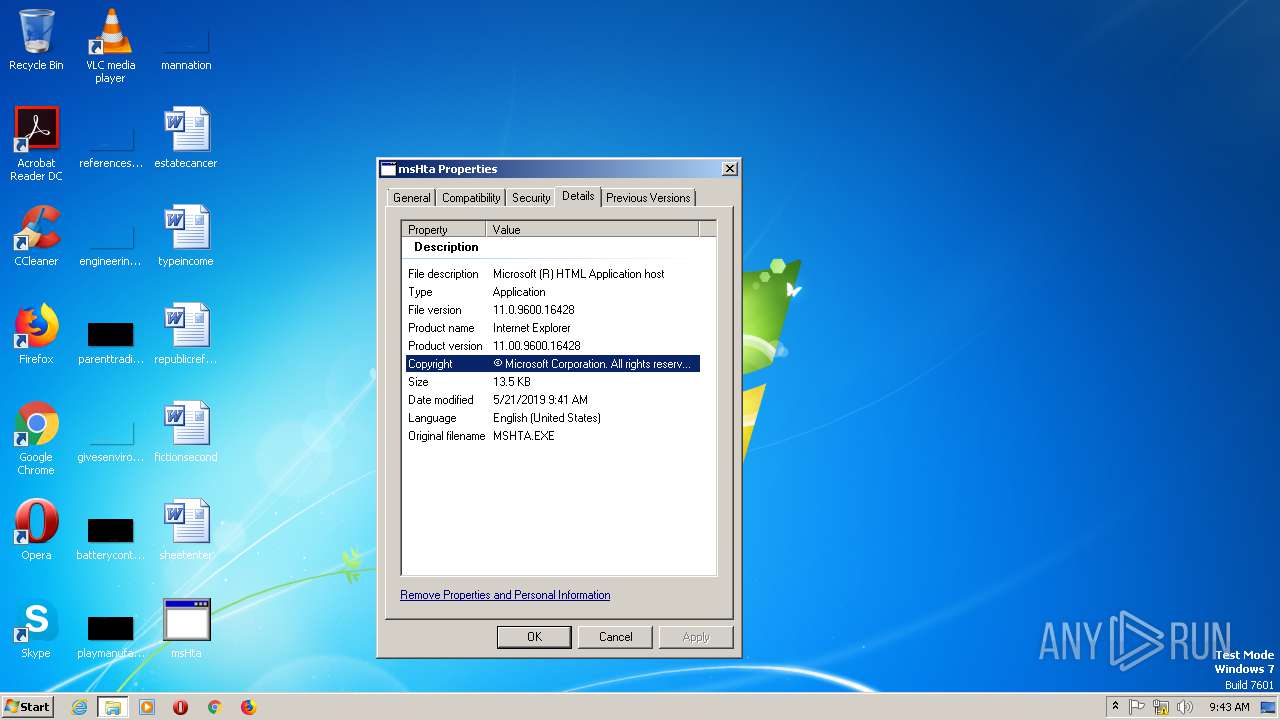This screenshot has width=1280, height=720.
Task: Open Windows Explorer from the taskbar
Action: pos(112,707)
